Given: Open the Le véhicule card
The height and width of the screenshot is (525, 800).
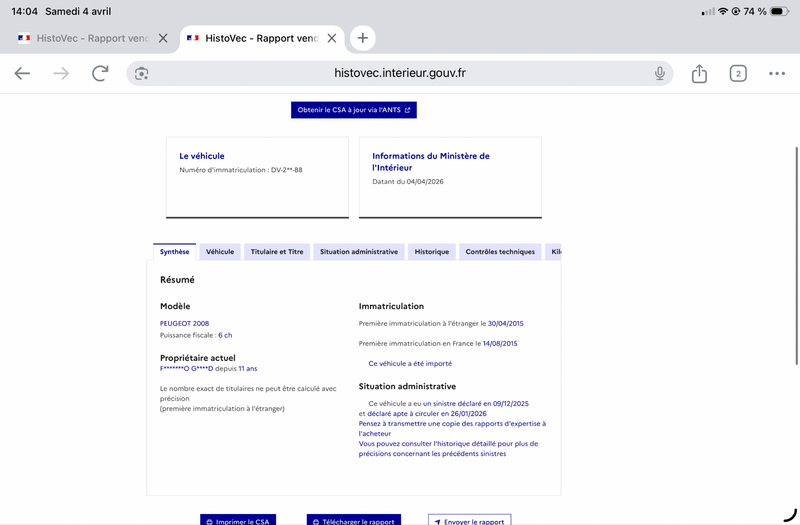Looking at the screenshot, I should click(257, 177).
